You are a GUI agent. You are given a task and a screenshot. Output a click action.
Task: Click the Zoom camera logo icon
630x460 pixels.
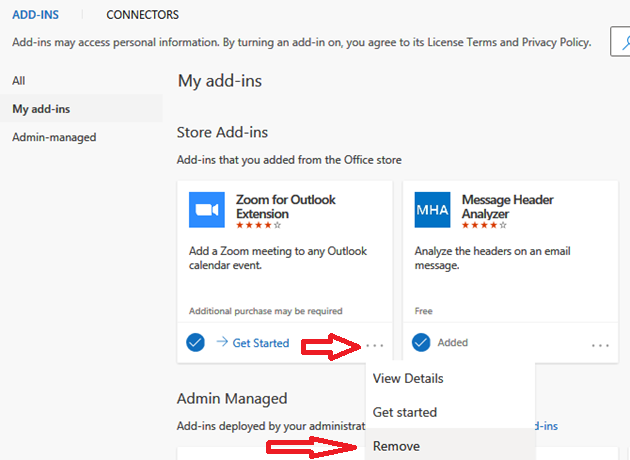point(207,210)
